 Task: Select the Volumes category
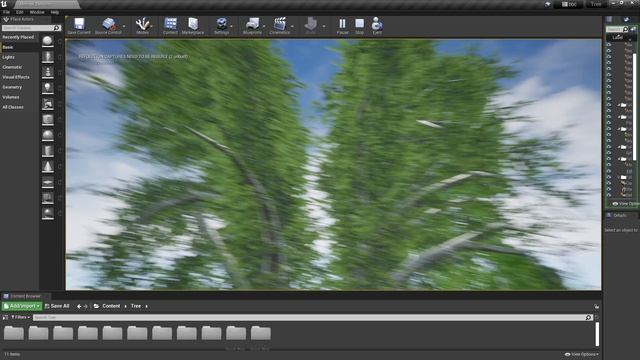click(11, 97)
